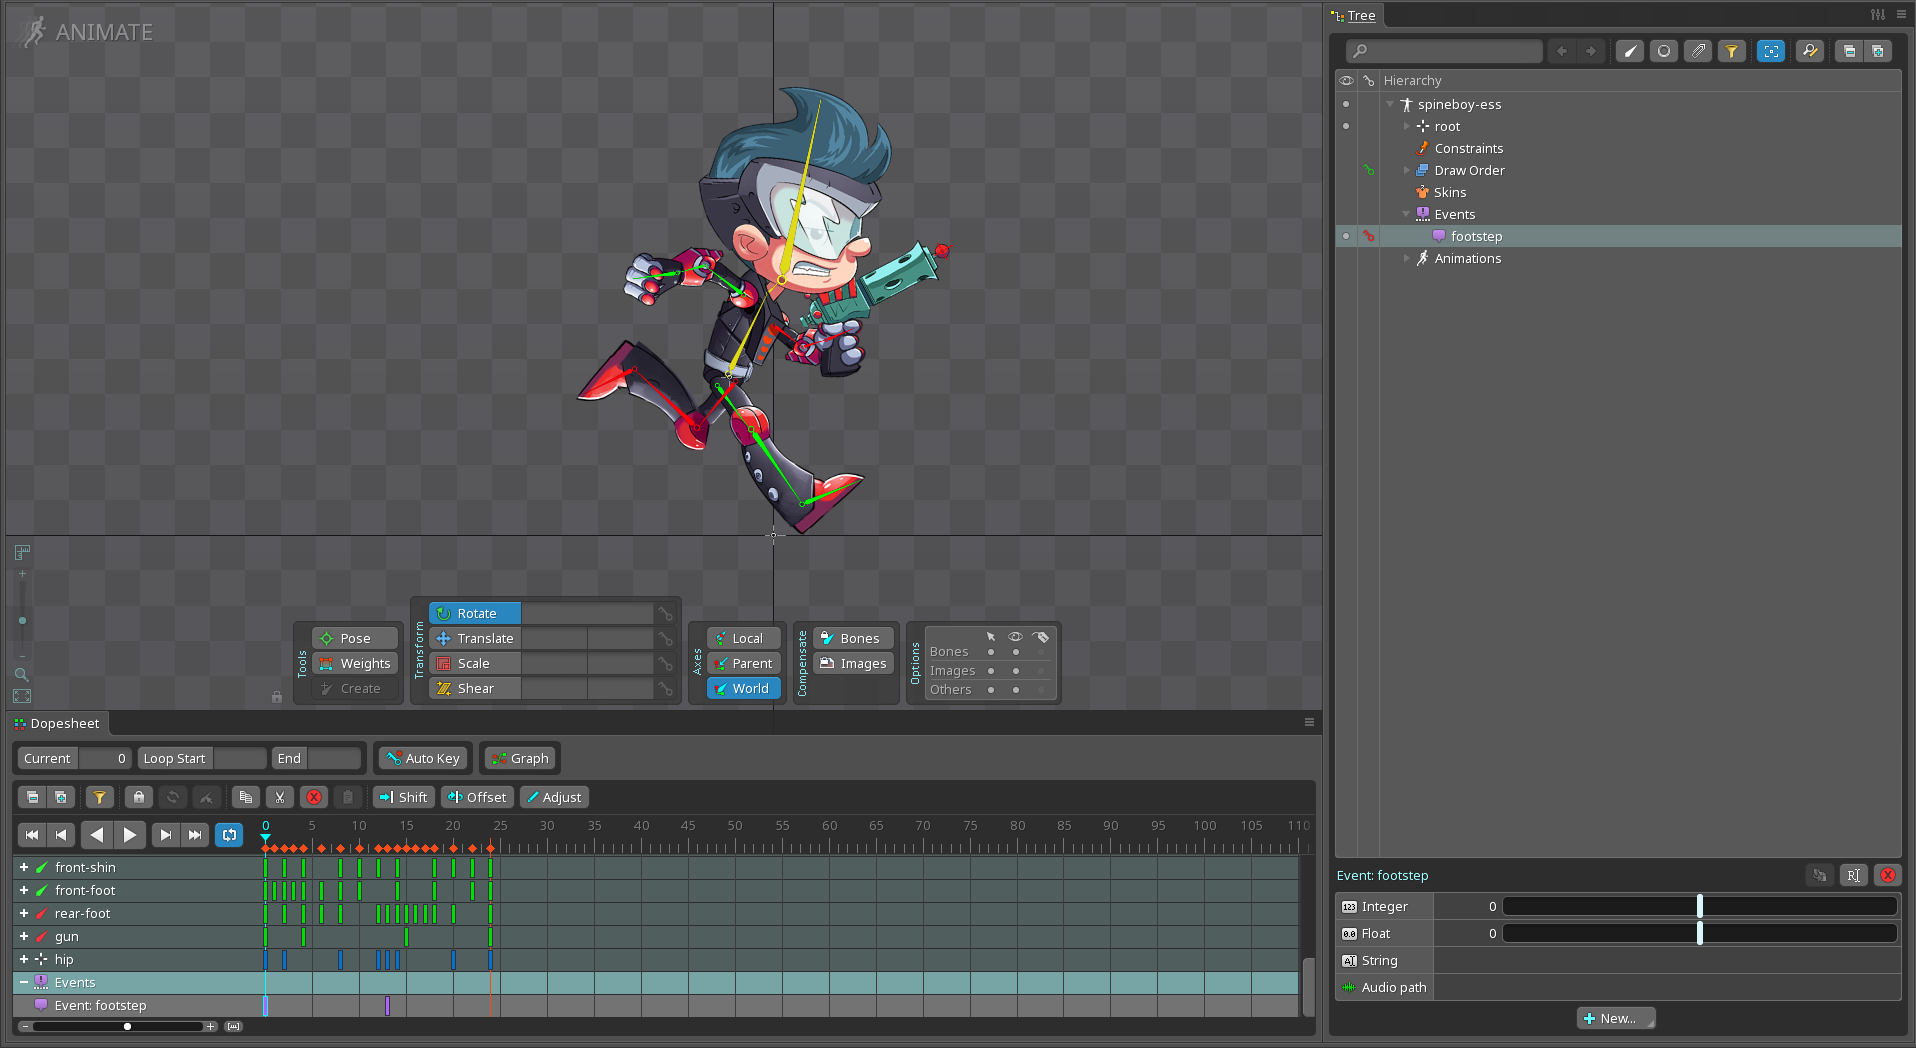Open the Graph view
Image resolution: width=1916 pixels, height=1048 pixels.
520,758
